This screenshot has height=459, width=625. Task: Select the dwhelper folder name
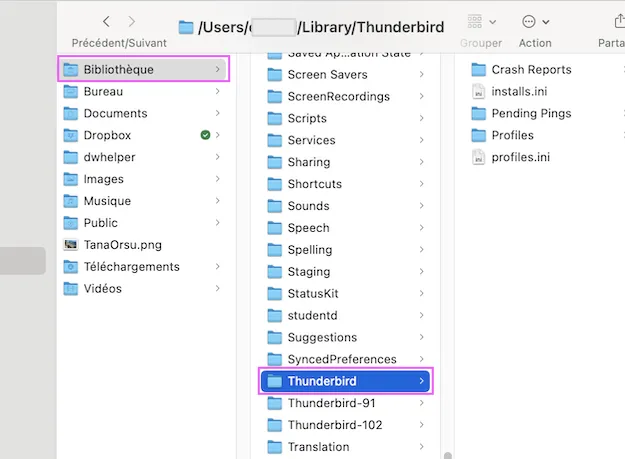(x=110, y=157)
